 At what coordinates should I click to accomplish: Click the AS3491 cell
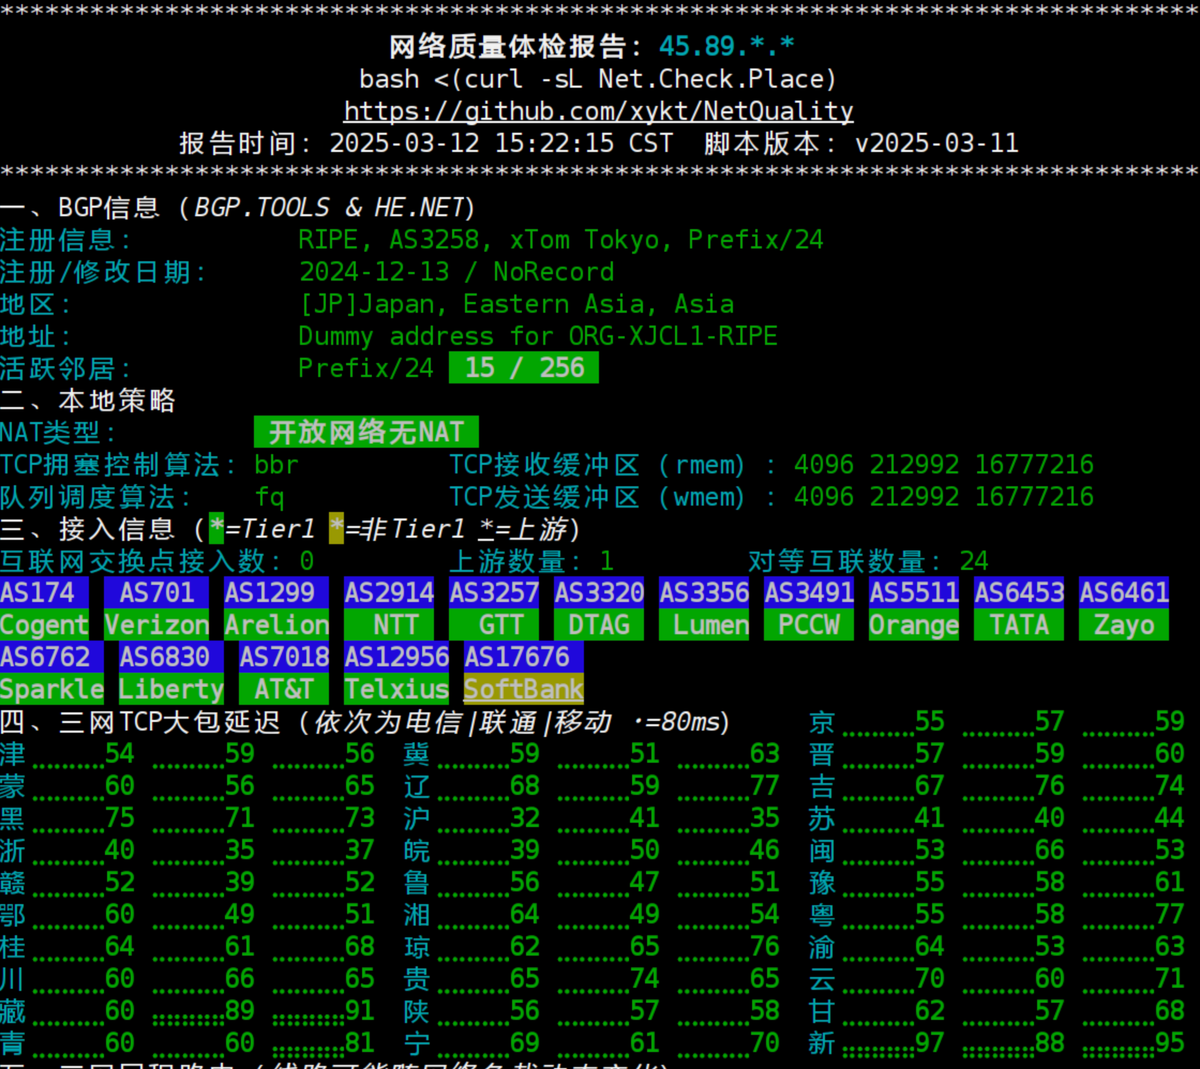pos(809,593)
